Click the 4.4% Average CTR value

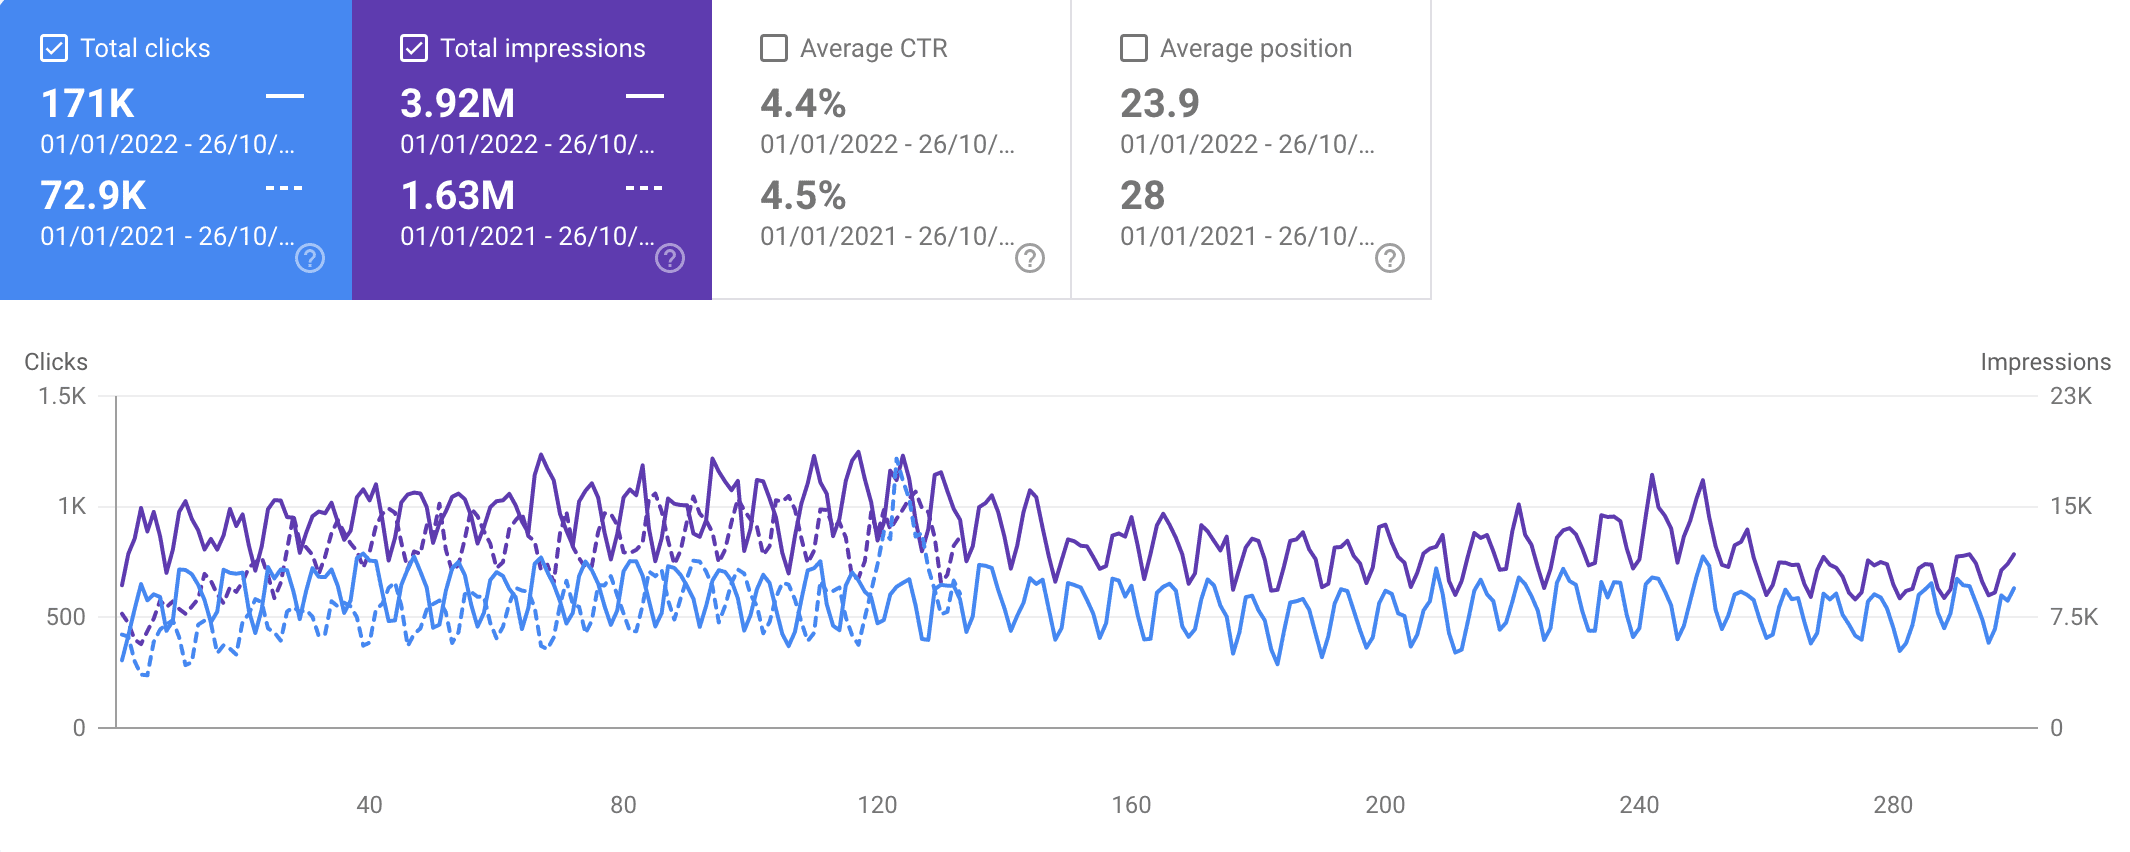[x=803, y=104]
